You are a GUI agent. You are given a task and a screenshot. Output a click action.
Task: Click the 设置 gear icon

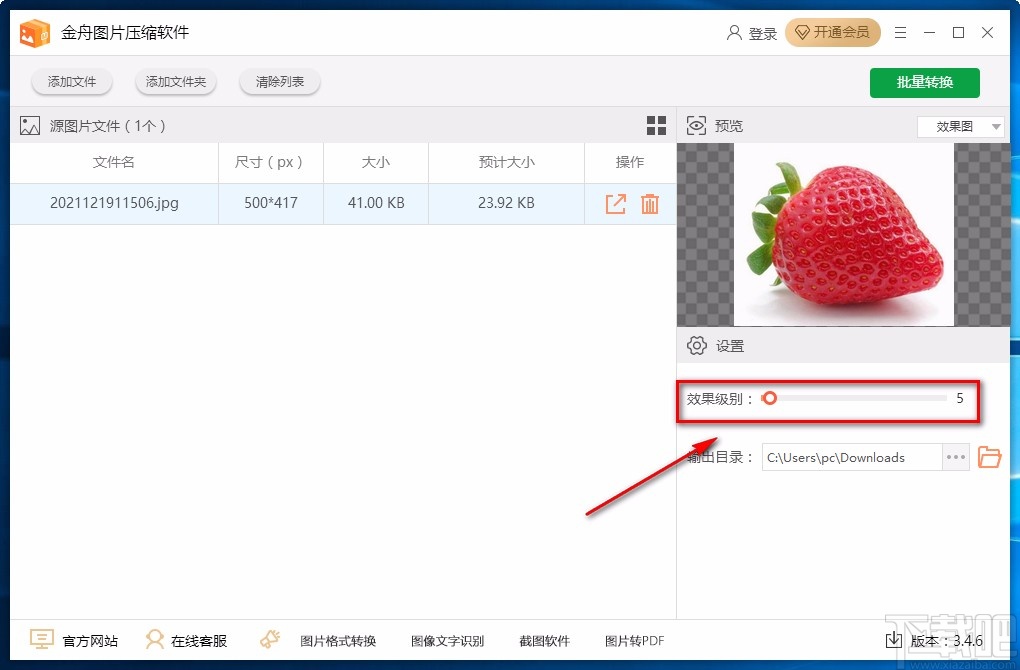pyautogui.click(x=697, y=345)
